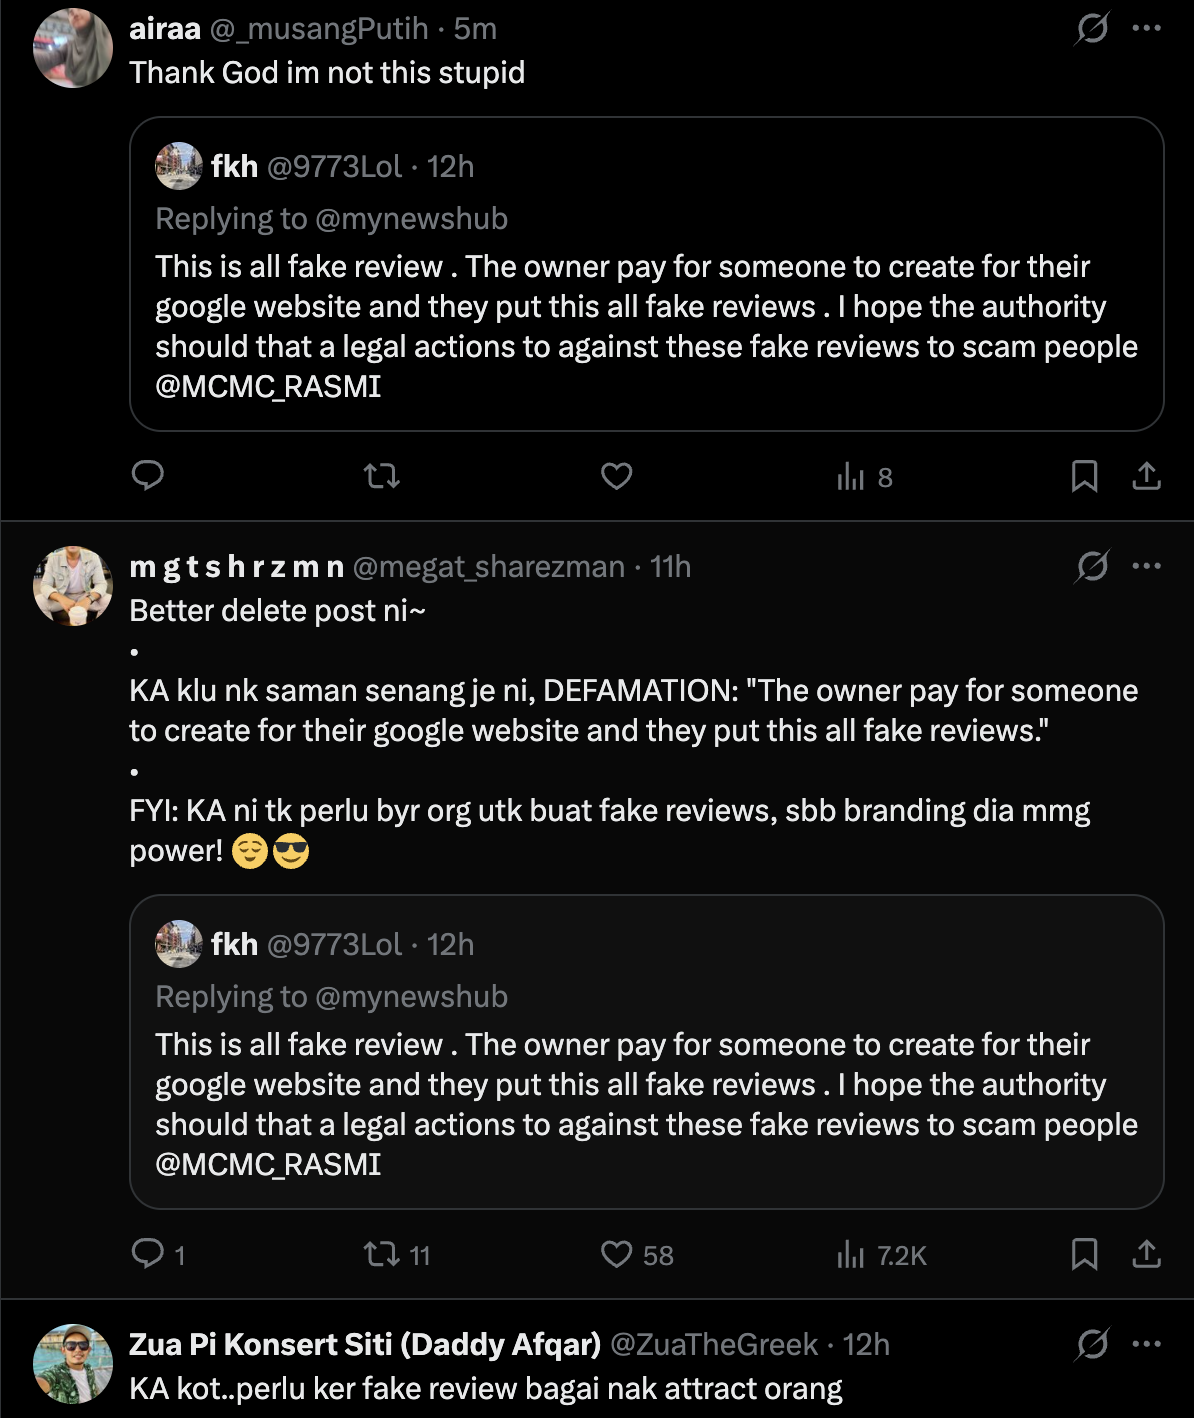Open more options on airaa's tweet

point(1146,28)
